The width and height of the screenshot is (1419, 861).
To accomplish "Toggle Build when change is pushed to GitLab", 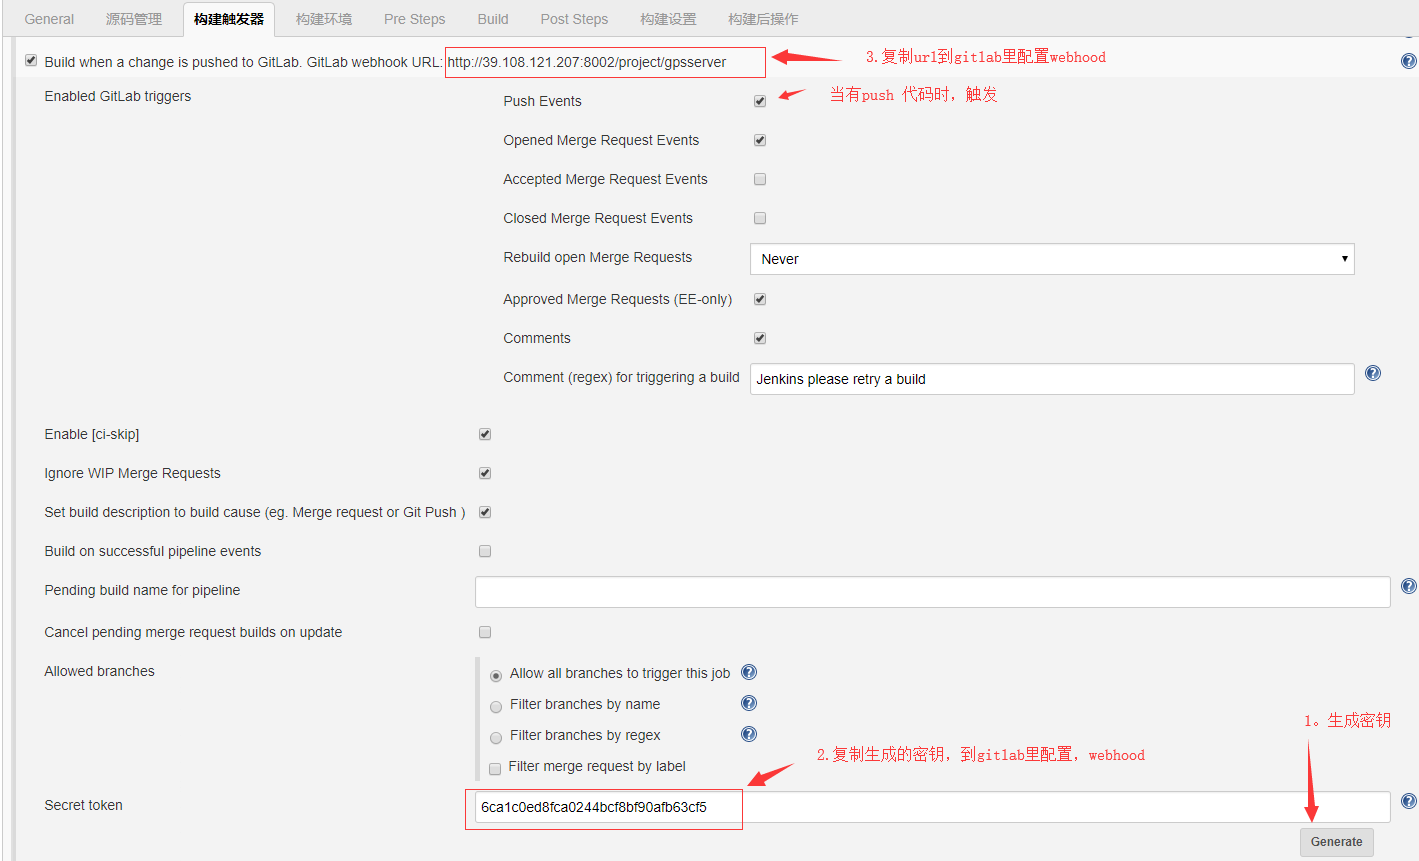I will click(x=31, y=61).
